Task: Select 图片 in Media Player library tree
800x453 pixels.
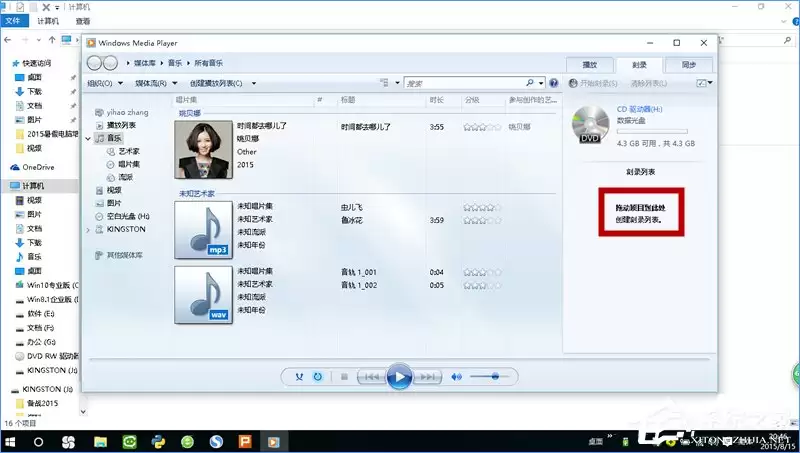Action: 114,203
